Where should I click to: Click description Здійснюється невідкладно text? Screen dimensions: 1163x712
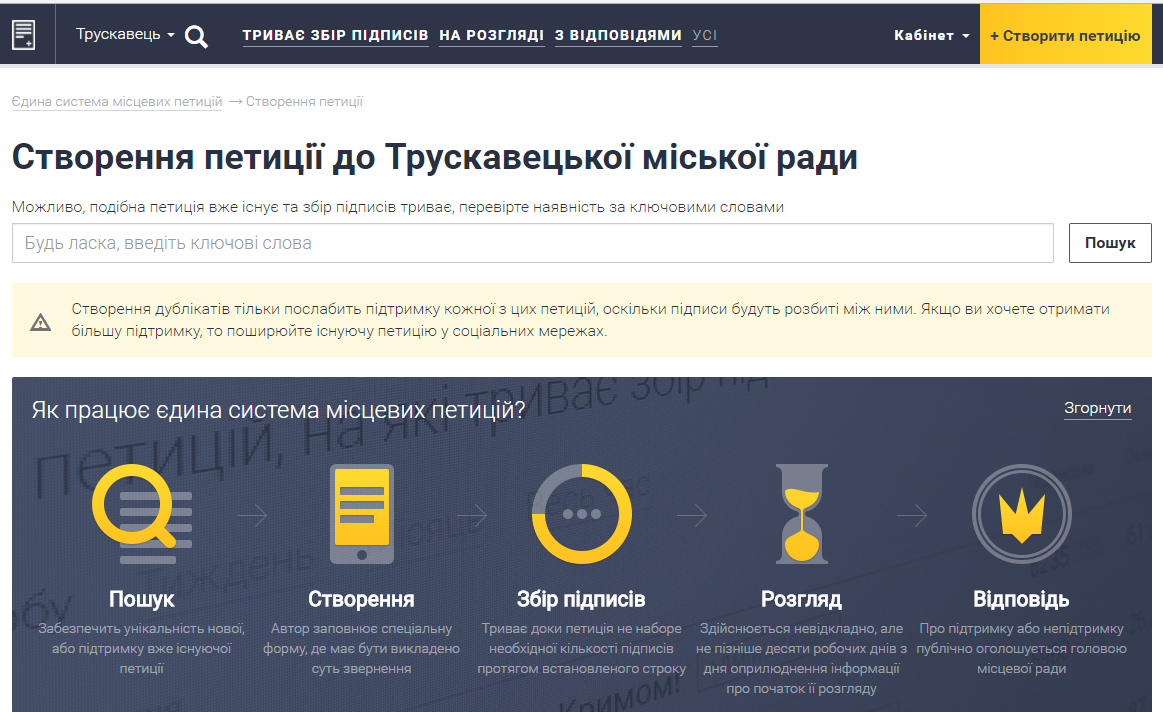pyautogui.click(x=801, y=659)
